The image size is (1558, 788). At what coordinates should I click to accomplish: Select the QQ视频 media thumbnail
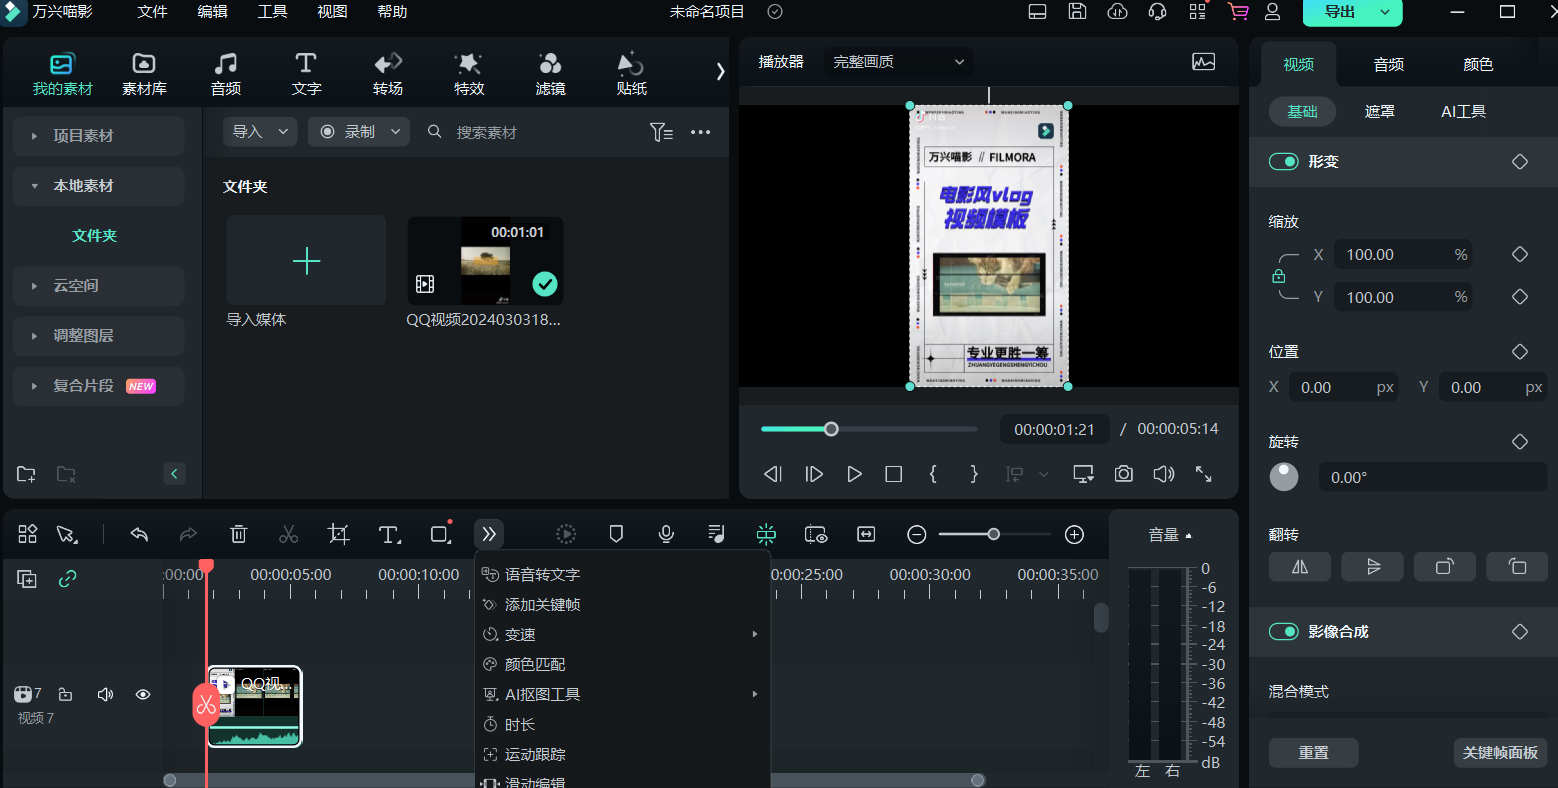click(x=485, y=261)
